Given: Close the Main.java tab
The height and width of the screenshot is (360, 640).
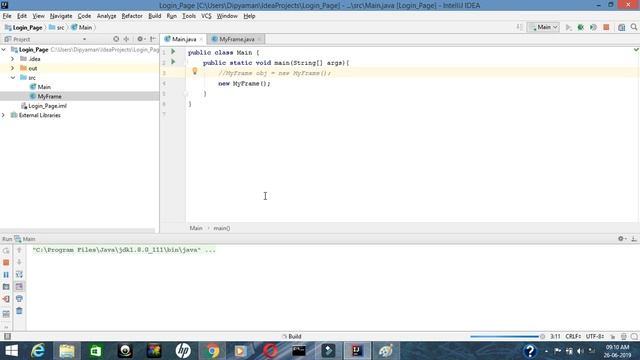Looking at the screenshot, I should pyautogui.click(x=201, y=39).
